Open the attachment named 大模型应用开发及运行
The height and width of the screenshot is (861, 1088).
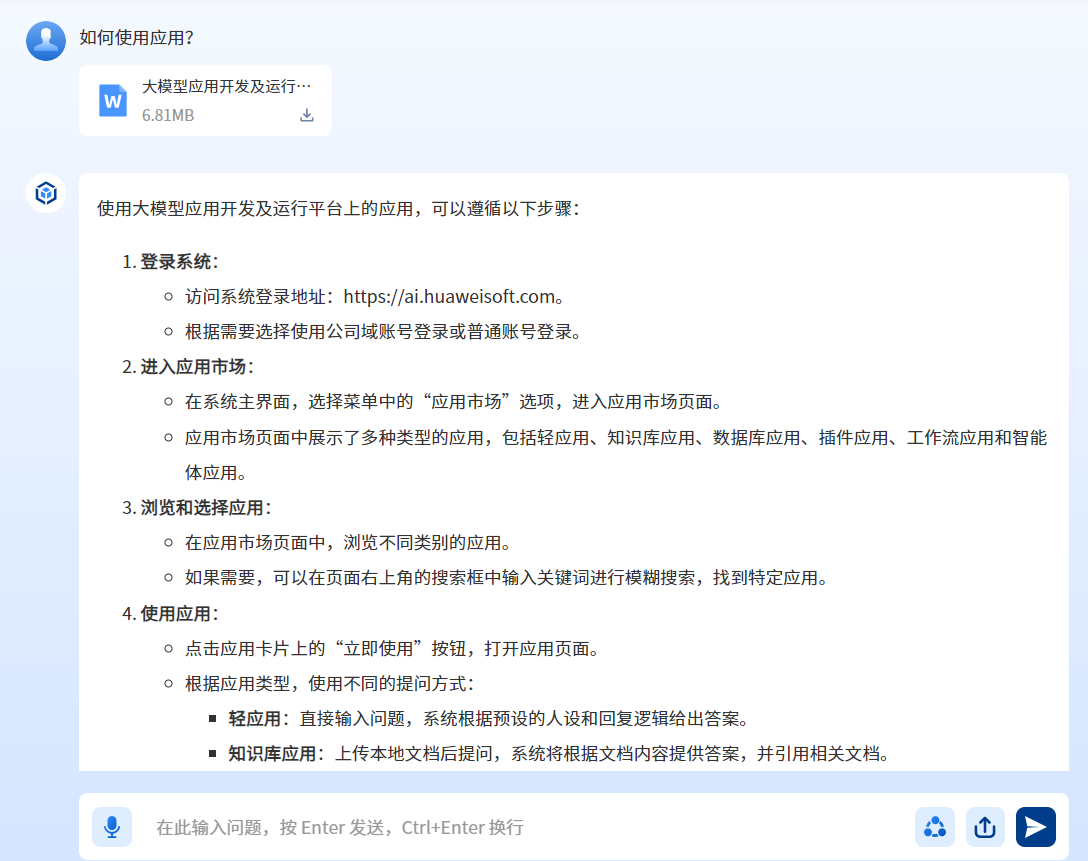coord(226,86)
